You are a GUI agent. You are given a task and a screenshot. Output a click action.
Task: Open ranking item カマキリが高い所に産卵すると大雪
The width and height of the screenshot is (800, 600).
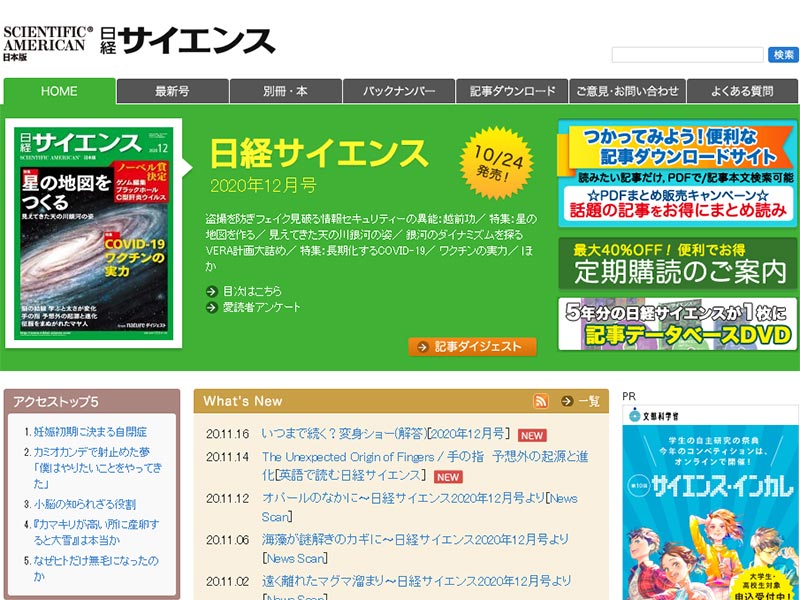96,532
